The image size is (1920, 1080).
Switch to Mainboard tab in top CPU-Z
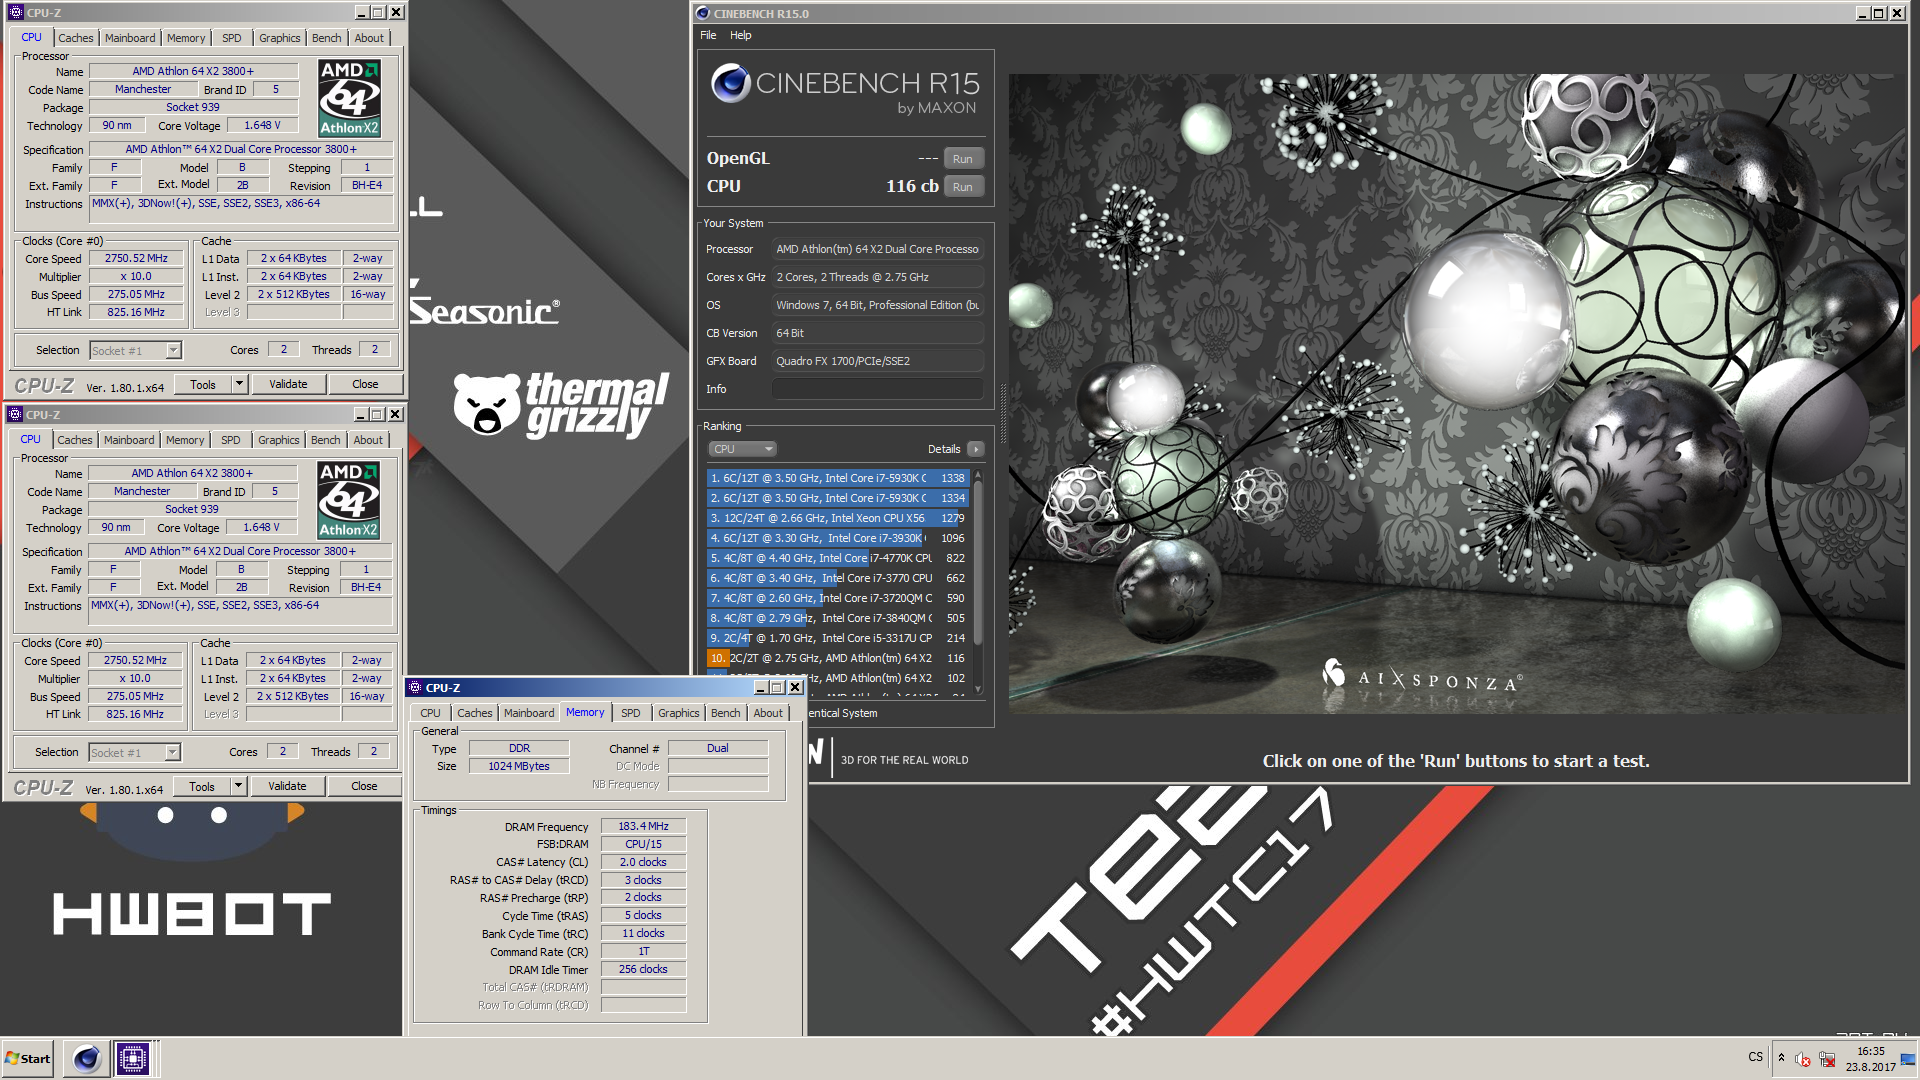coord(130,38)
